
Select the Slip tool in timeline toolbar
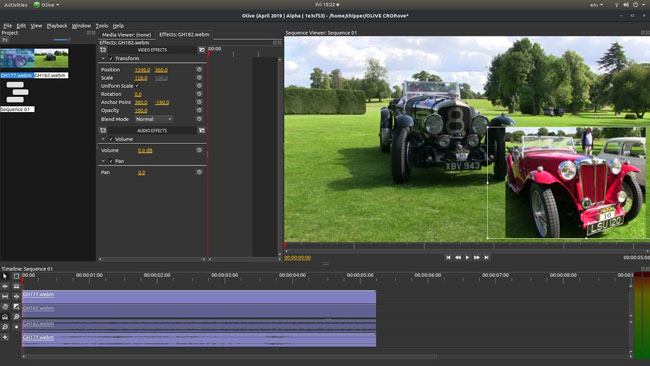pos(5,296)
